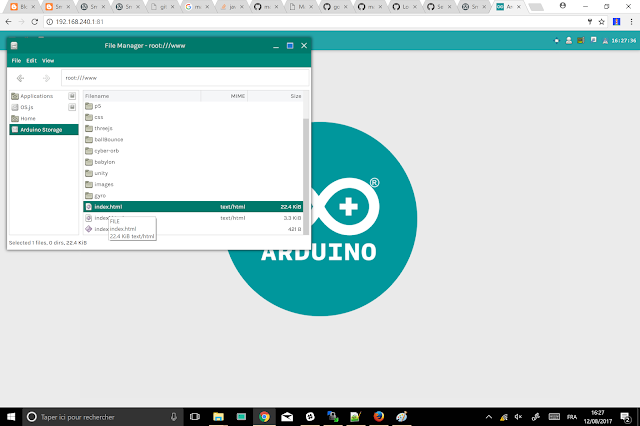
Task: Go back in File Manager navigation
Action: click(x=20, y=78)
